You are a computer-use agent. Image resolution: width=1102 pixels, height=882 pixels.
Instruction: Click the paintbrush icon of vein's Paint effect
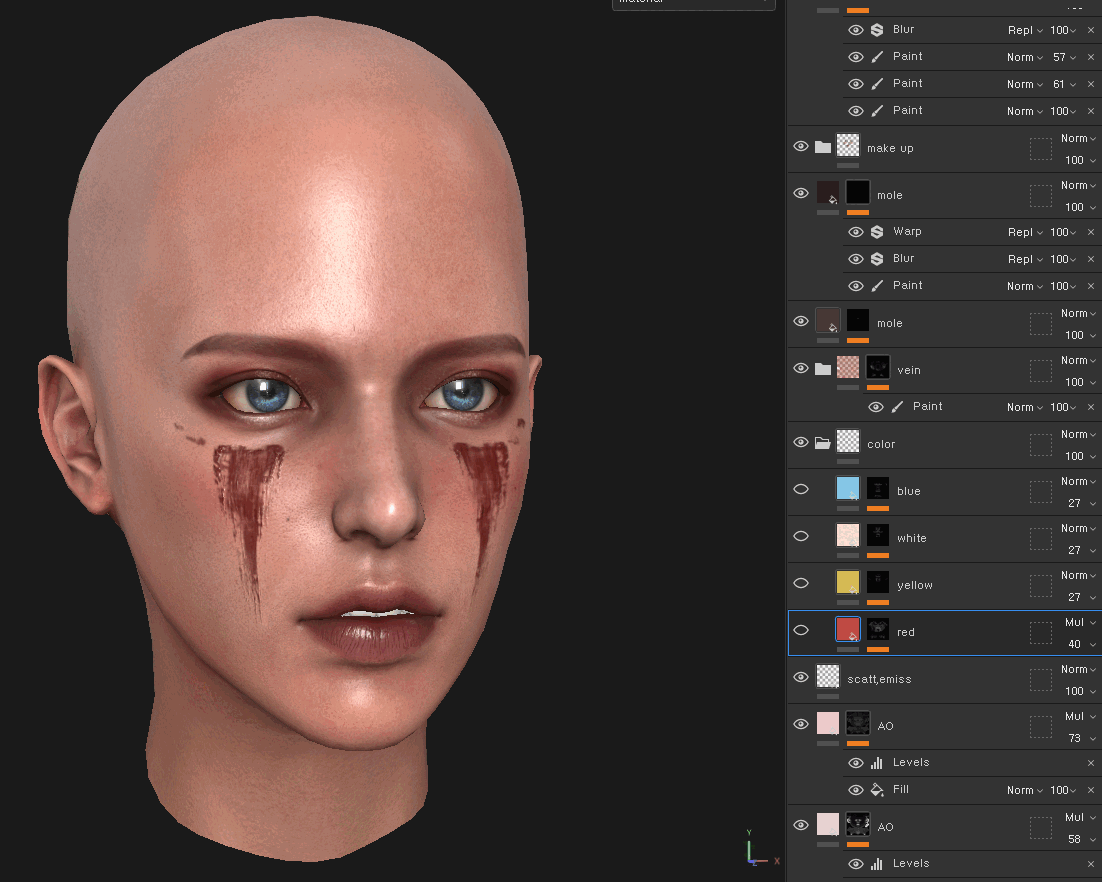click(x=897, y=407)
